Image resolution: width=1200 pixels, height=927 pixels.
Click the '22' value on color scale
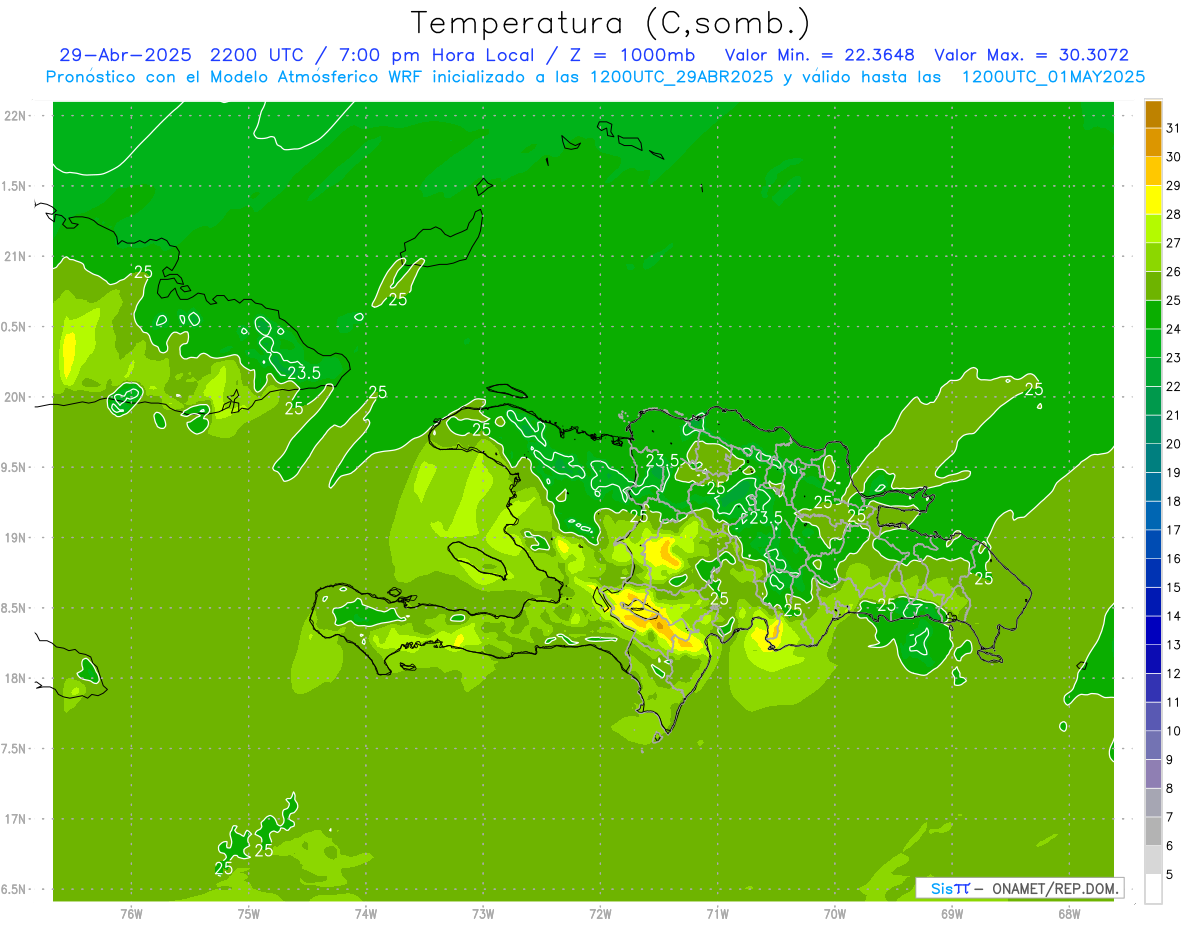[1174, 386]
